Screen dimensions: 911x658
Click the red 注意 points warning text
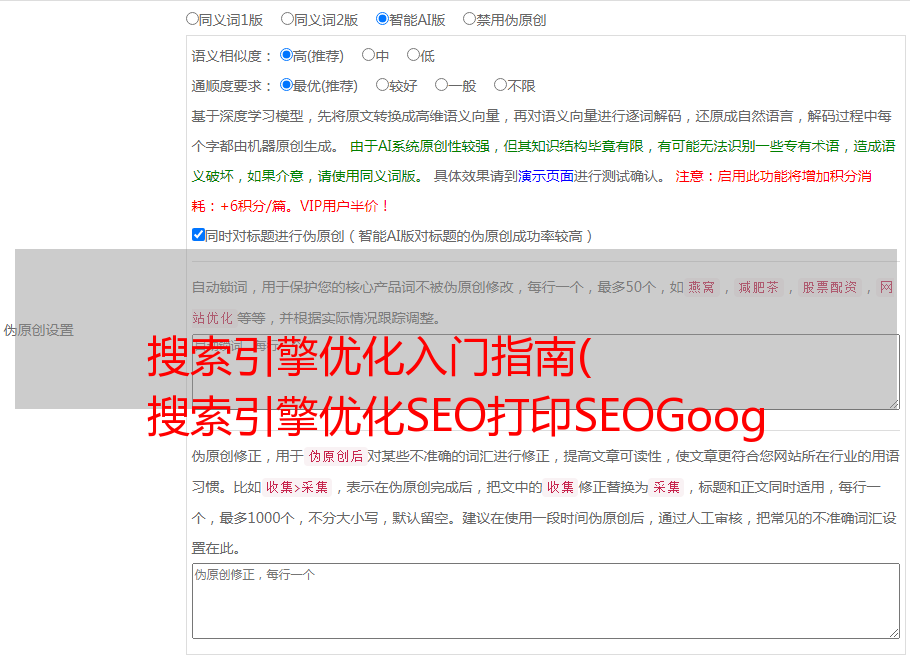532,191
